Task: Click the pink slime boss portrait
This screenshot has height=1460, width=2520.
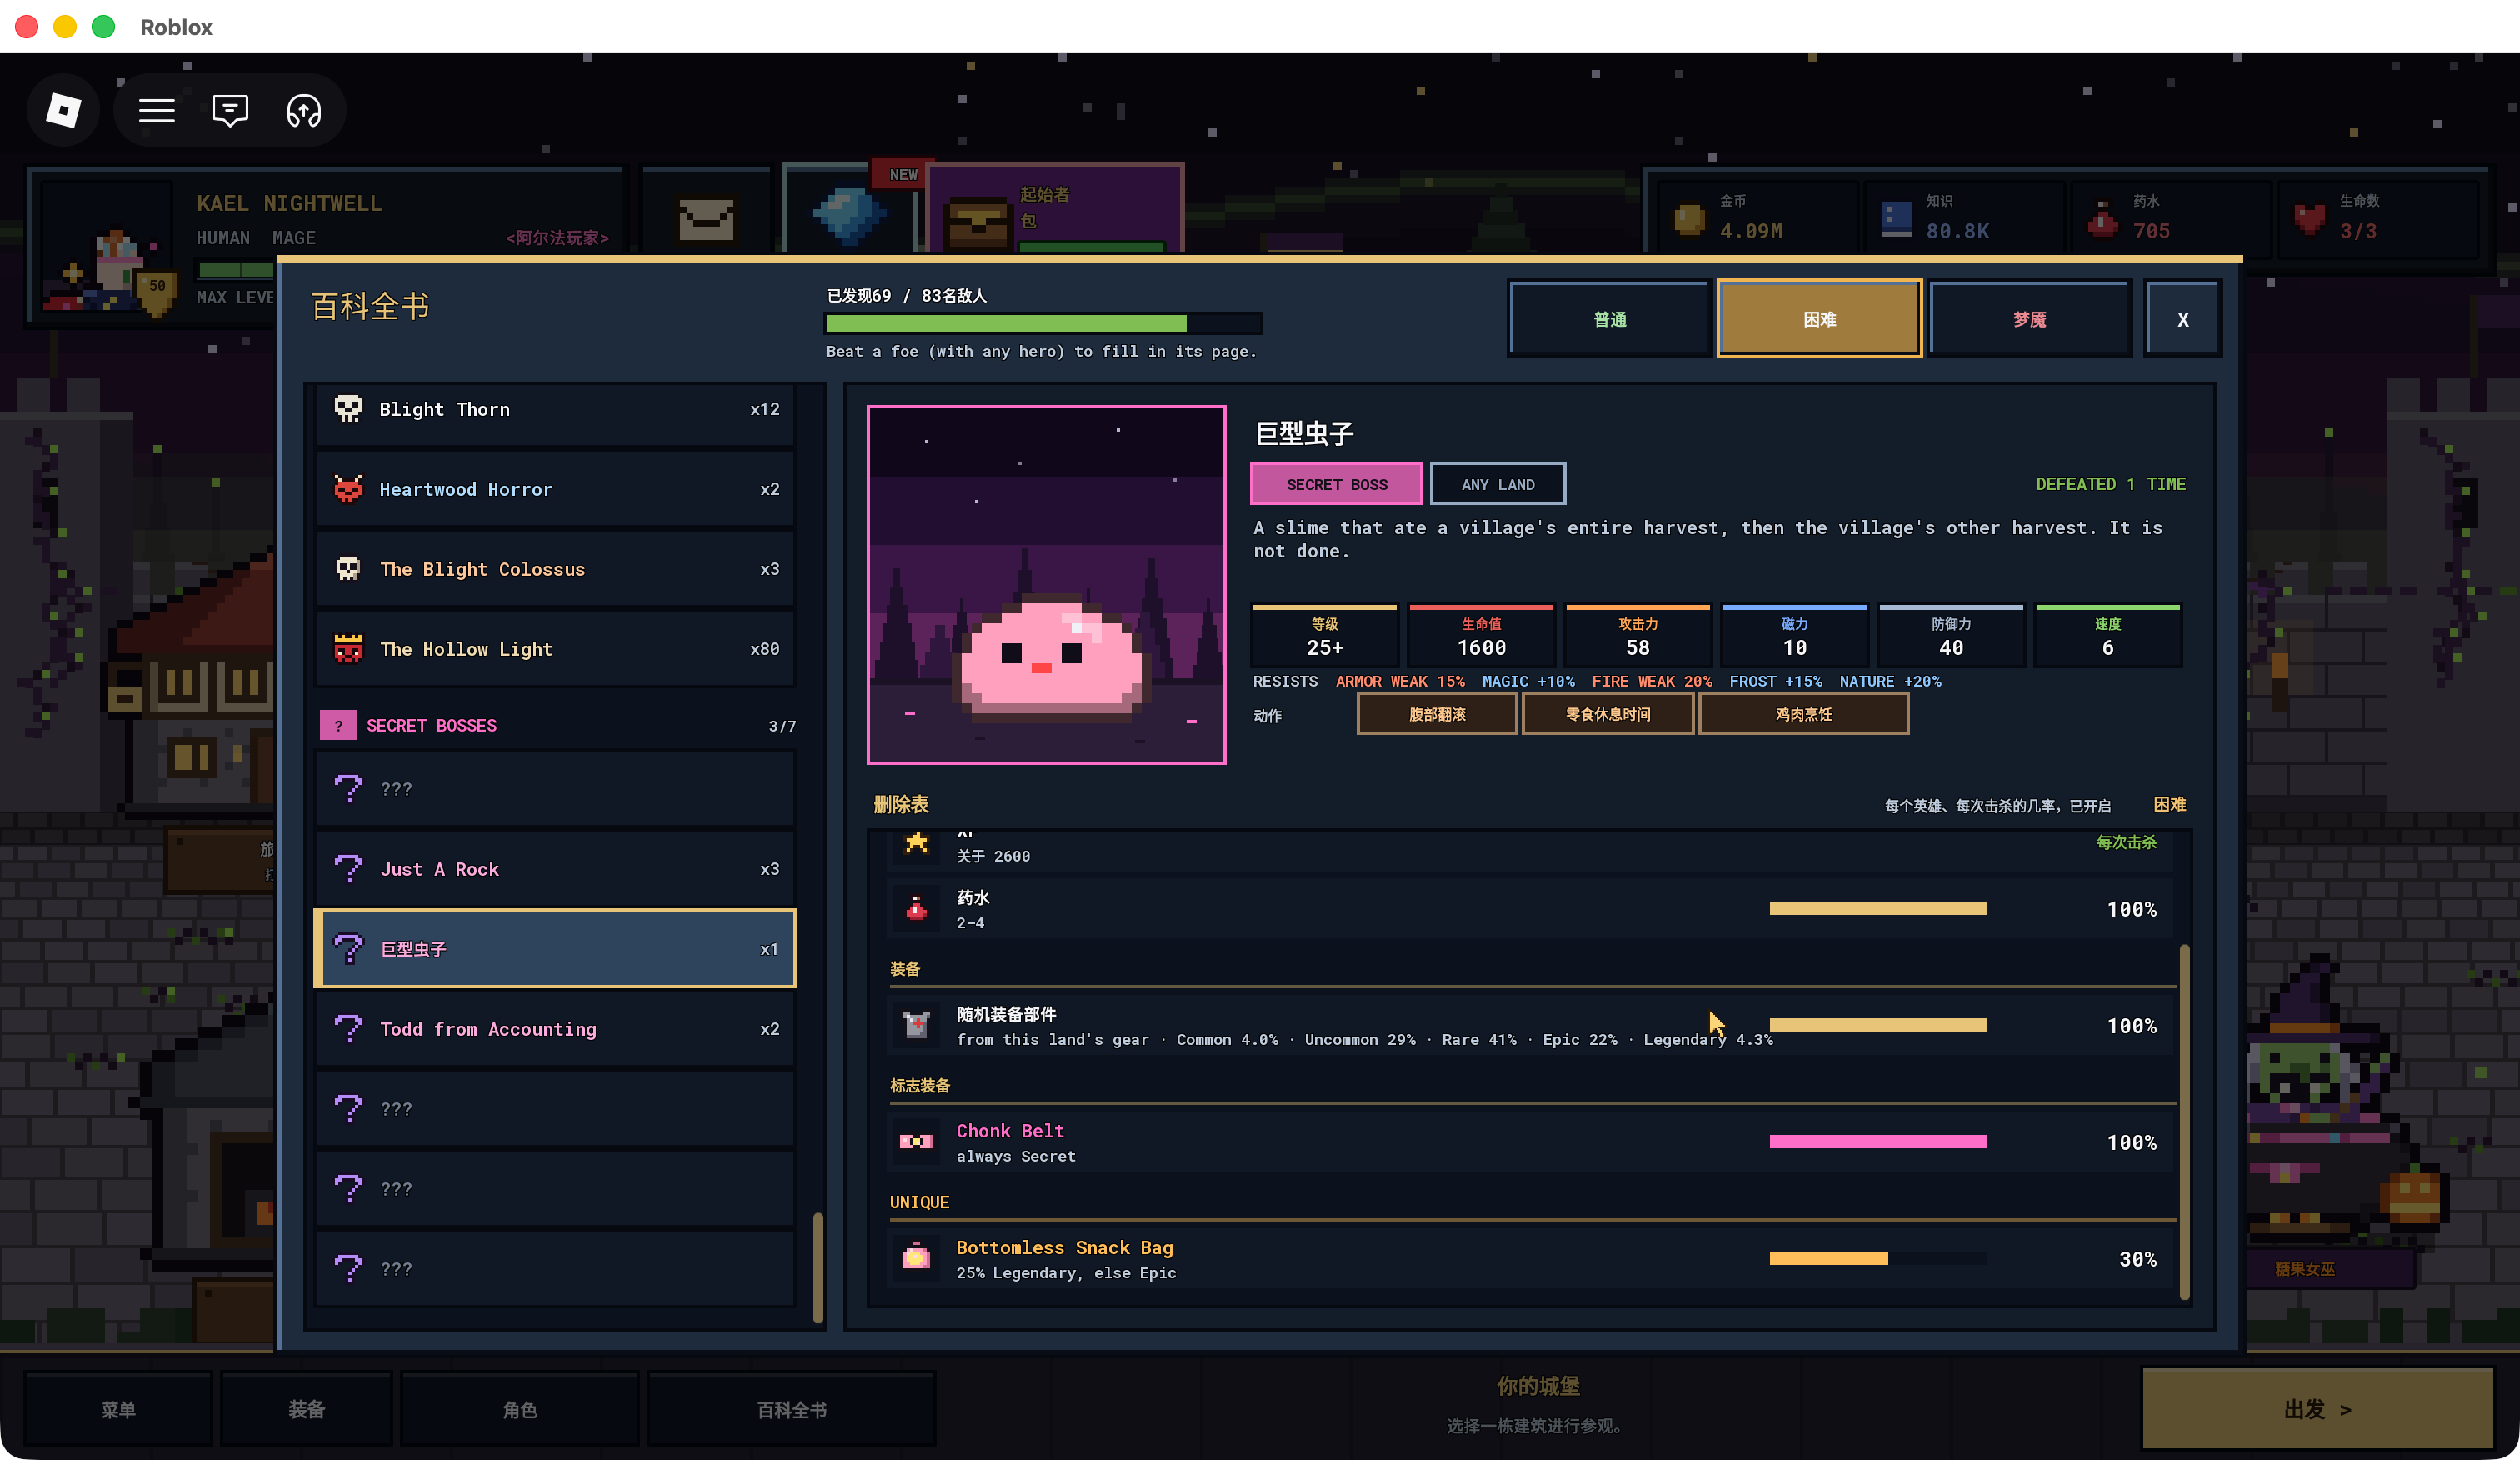Action: pyautogui.click(x=1046, y=584)
